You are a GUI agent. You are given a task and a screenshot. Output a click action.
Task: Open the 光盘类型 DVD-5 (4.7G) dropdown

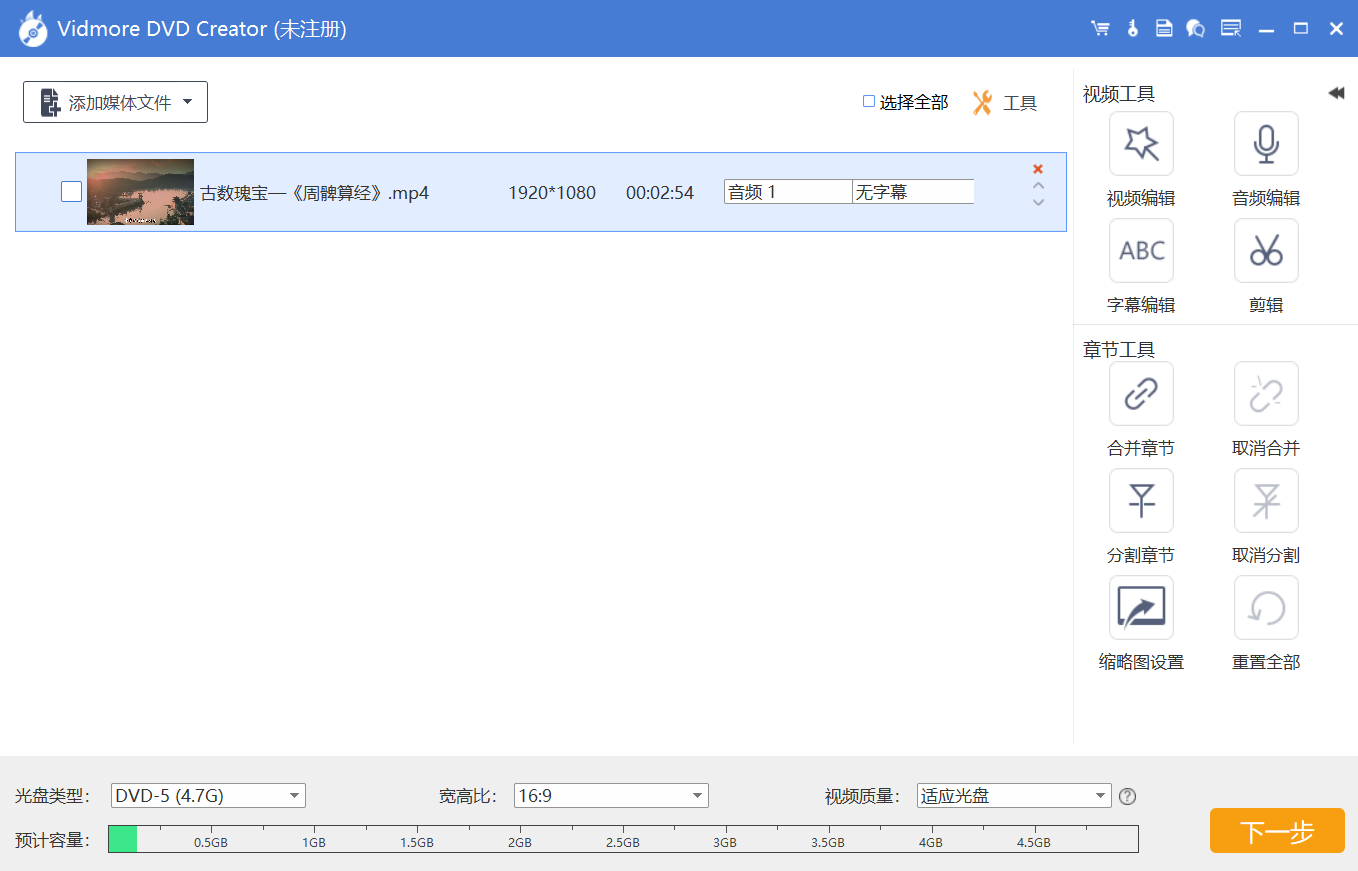[208, 796]
